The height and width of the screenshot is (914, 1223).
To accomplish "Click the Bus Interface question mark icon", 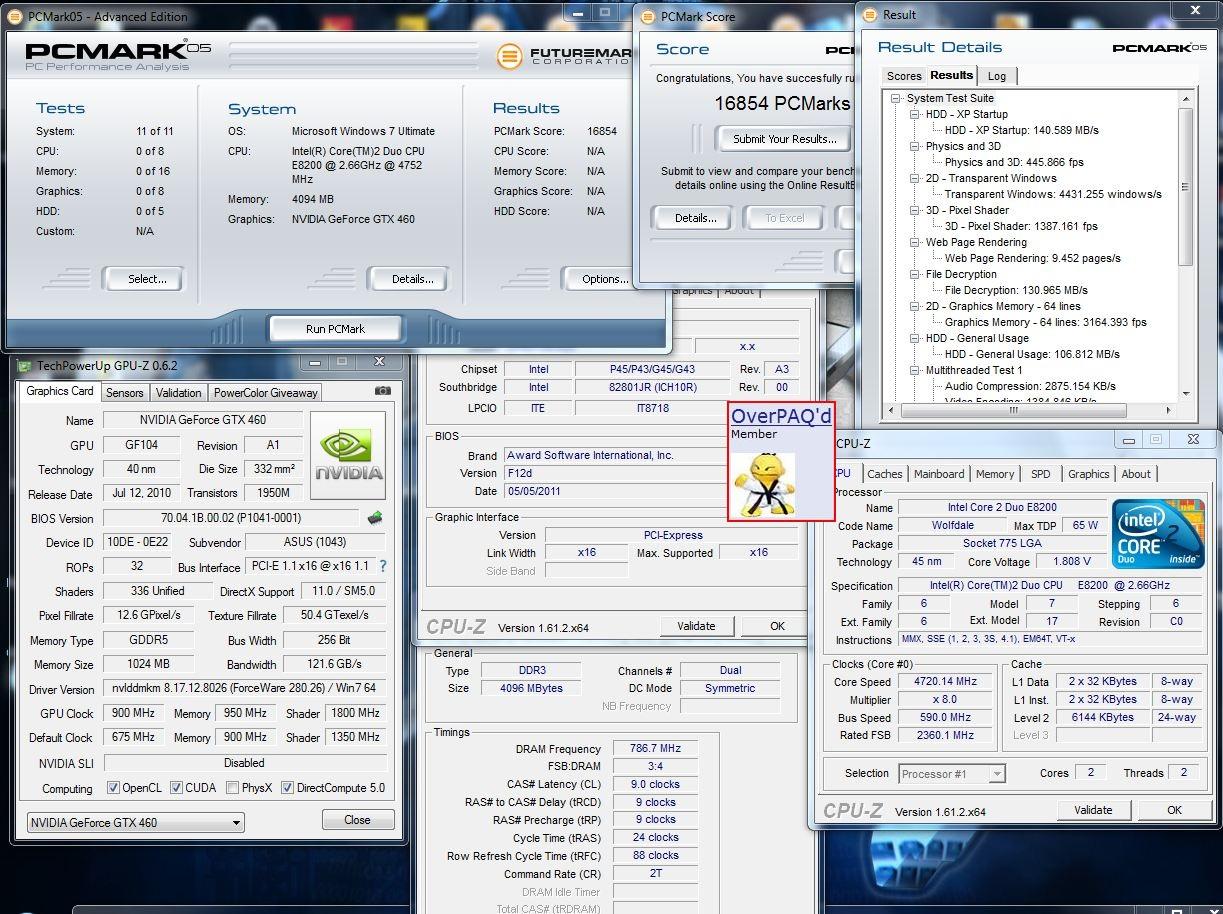I will [383, 566].
